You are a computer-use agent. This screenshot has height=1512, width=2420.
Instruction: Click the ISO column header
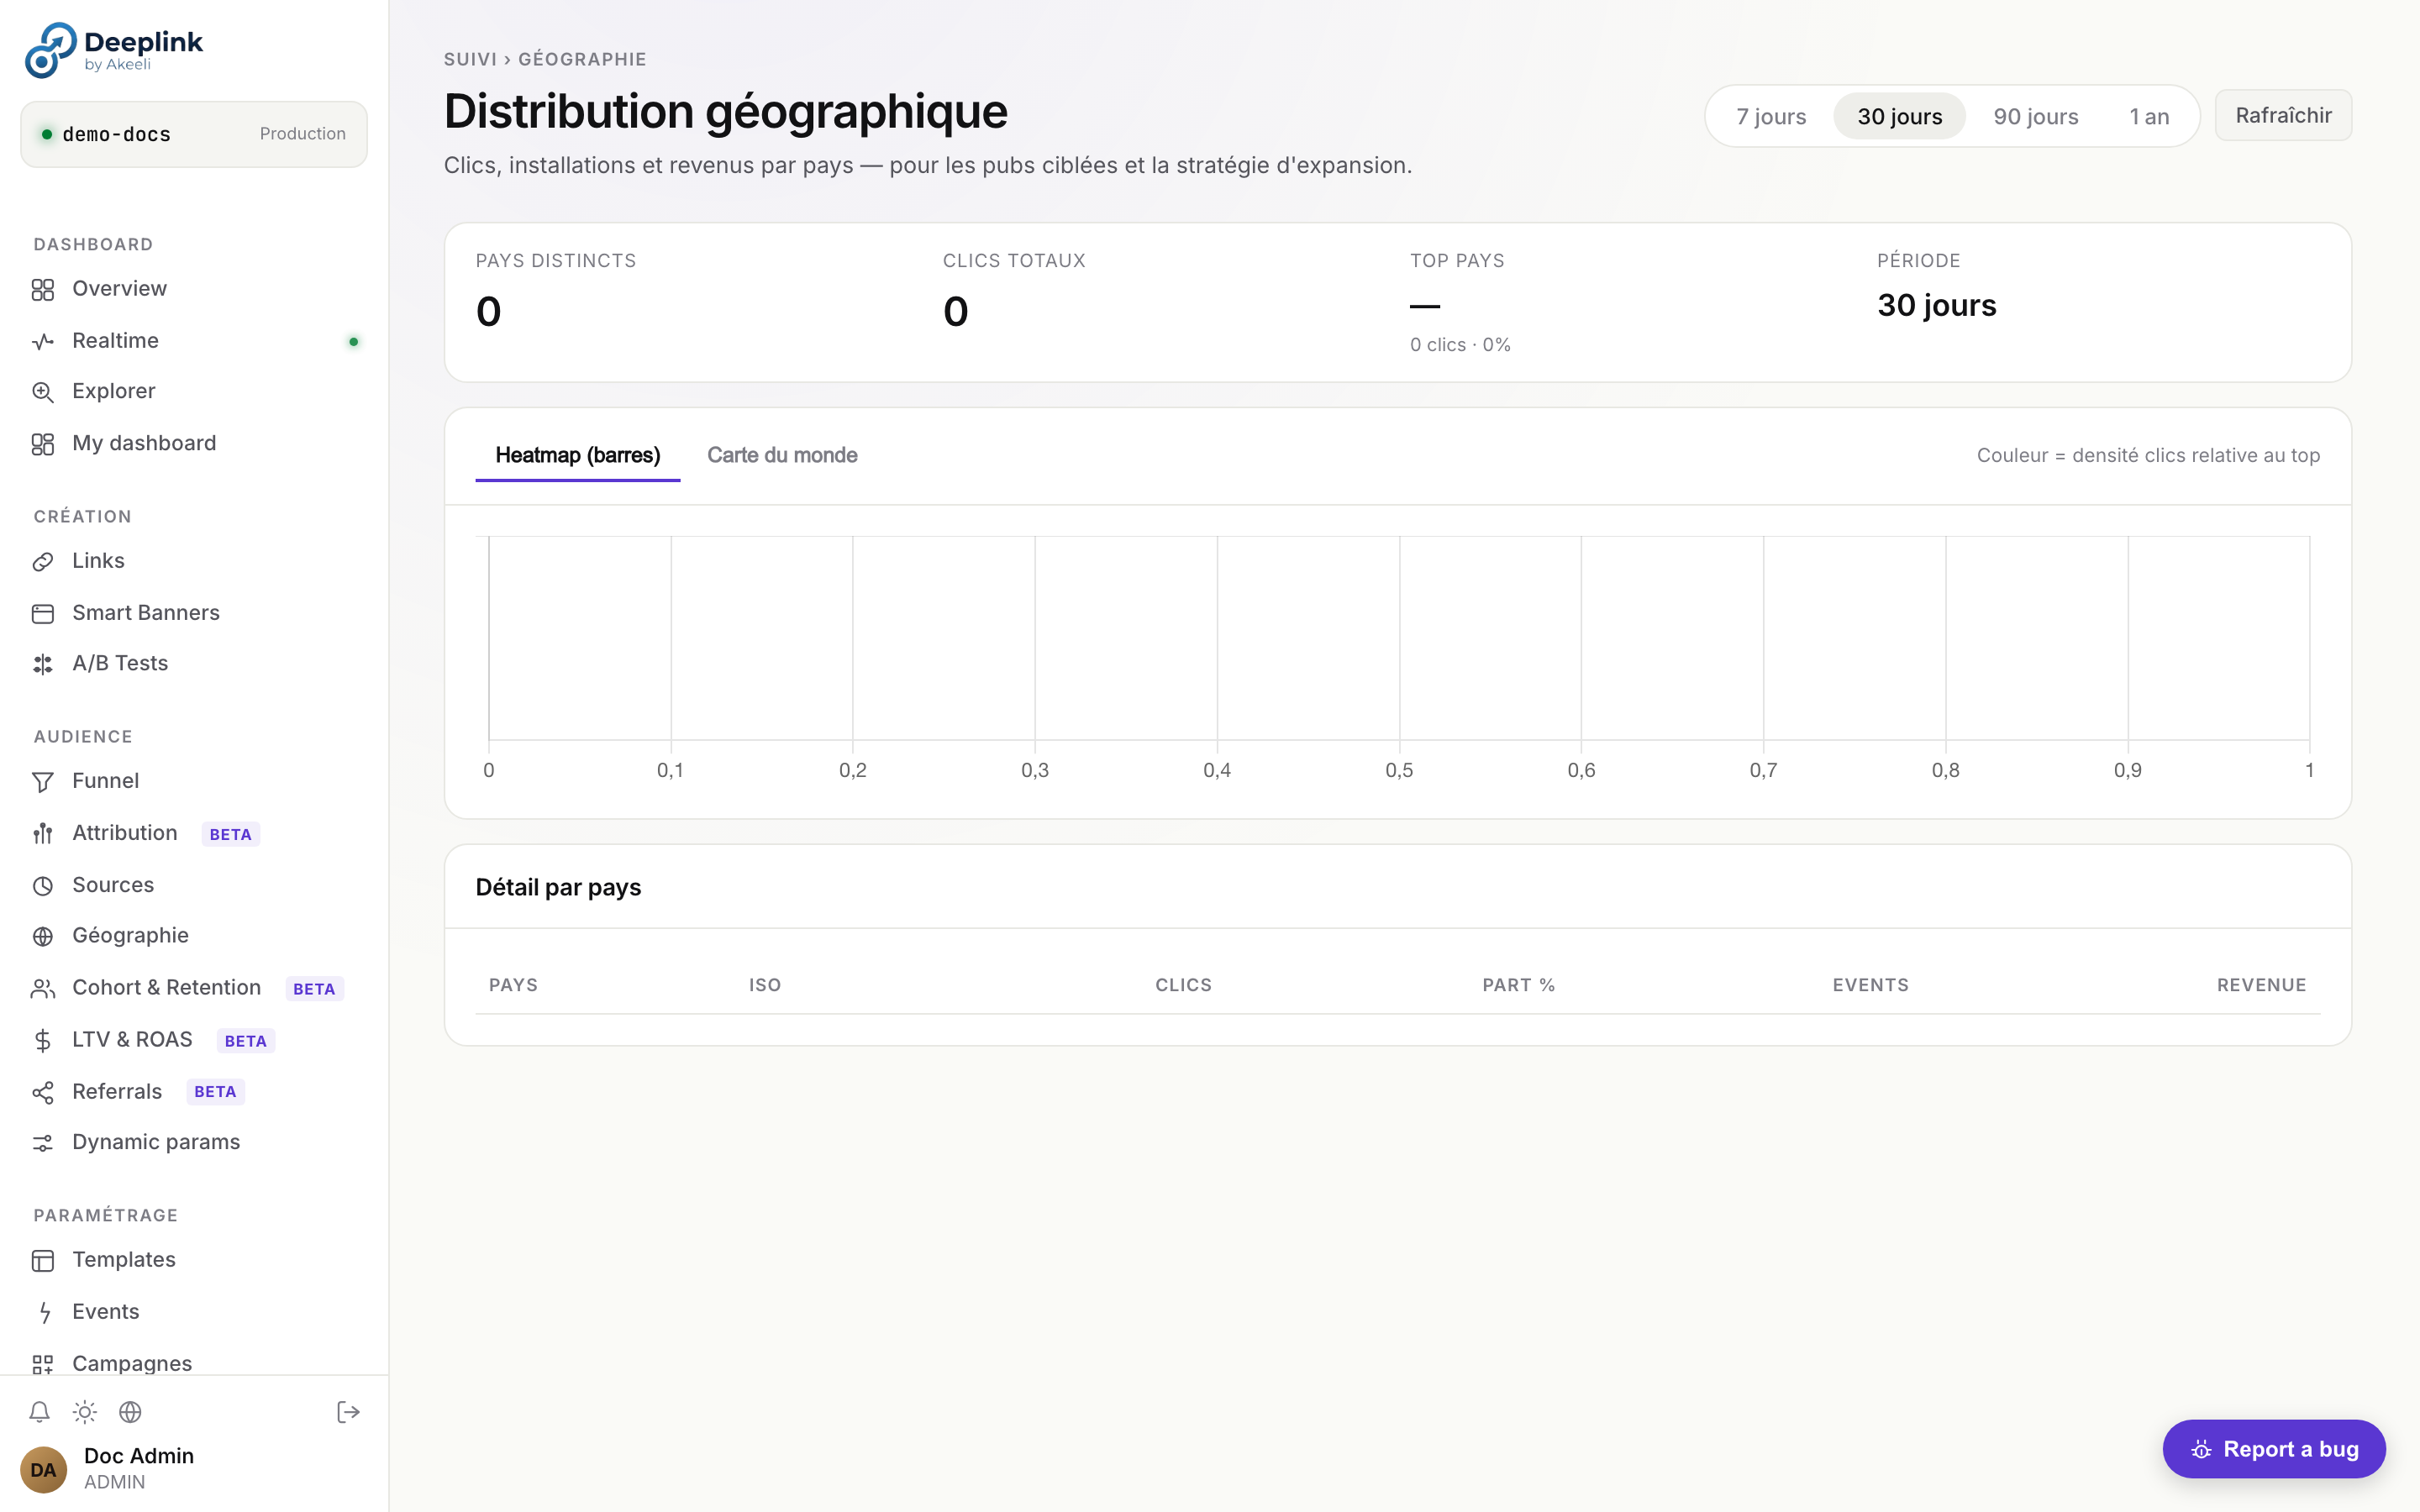click(x=765, y=985)
